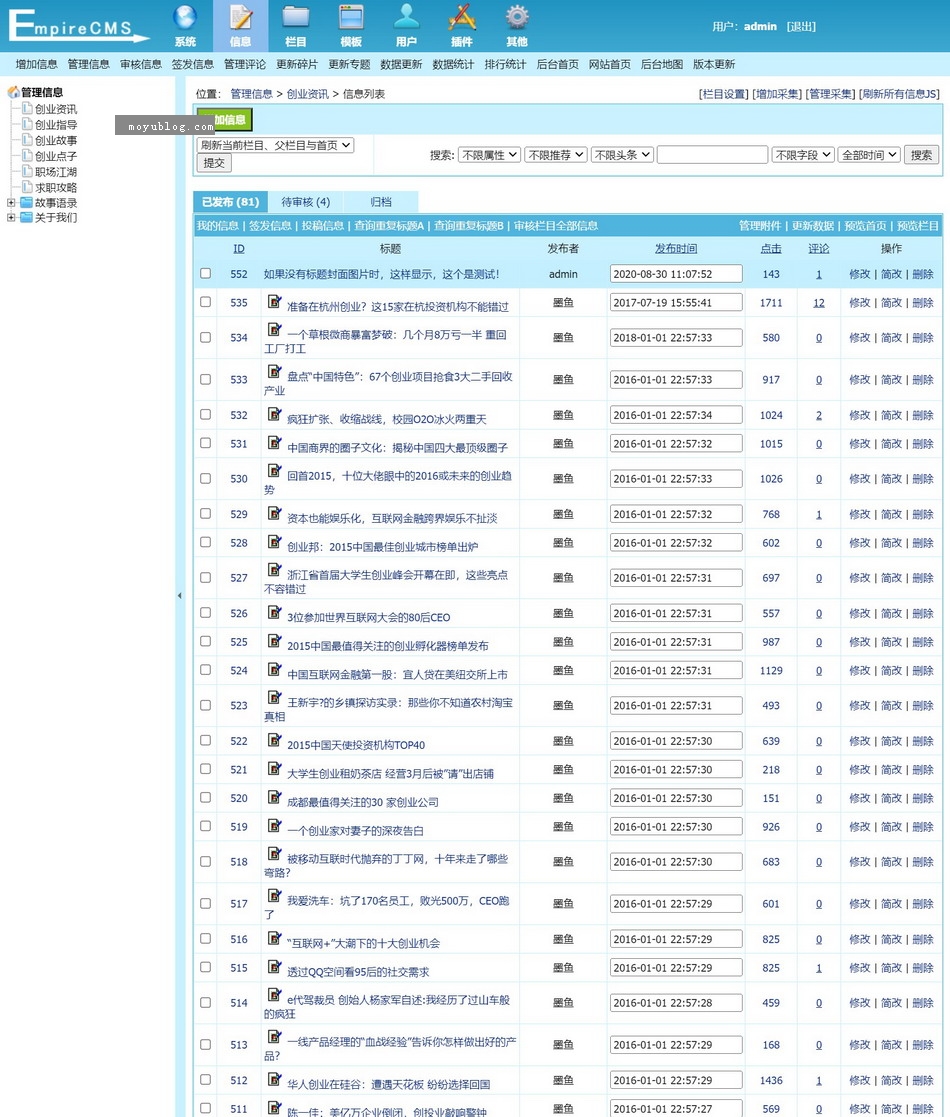Expand the 故事语录 tree node
Image resolution: width=950 pixels, height=1117 pixels.
click(x=11, y=203)
